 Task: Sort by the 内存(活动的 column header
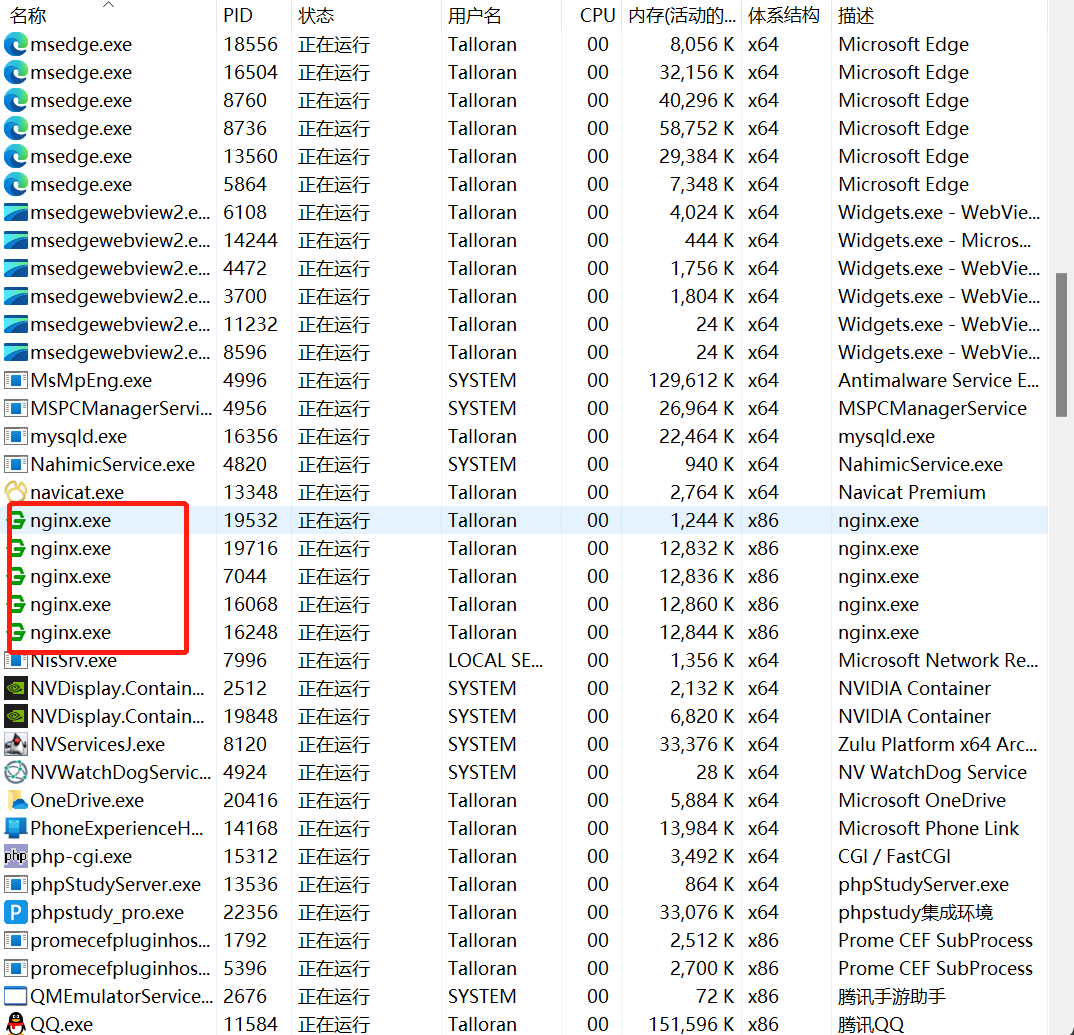tap(682, 16)
